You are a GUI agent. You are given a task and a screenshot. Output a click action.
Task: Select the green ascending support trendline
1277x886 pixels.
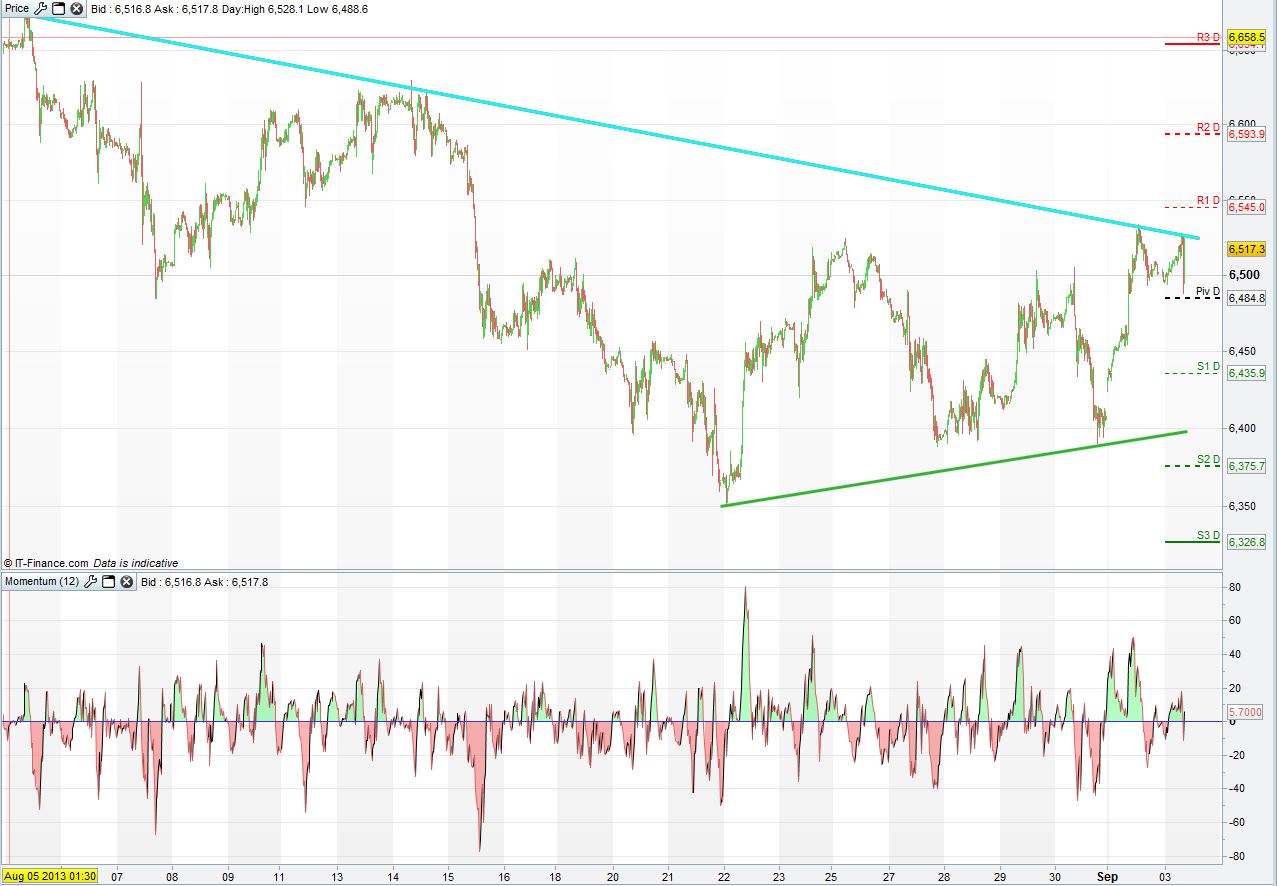[950, 469]
